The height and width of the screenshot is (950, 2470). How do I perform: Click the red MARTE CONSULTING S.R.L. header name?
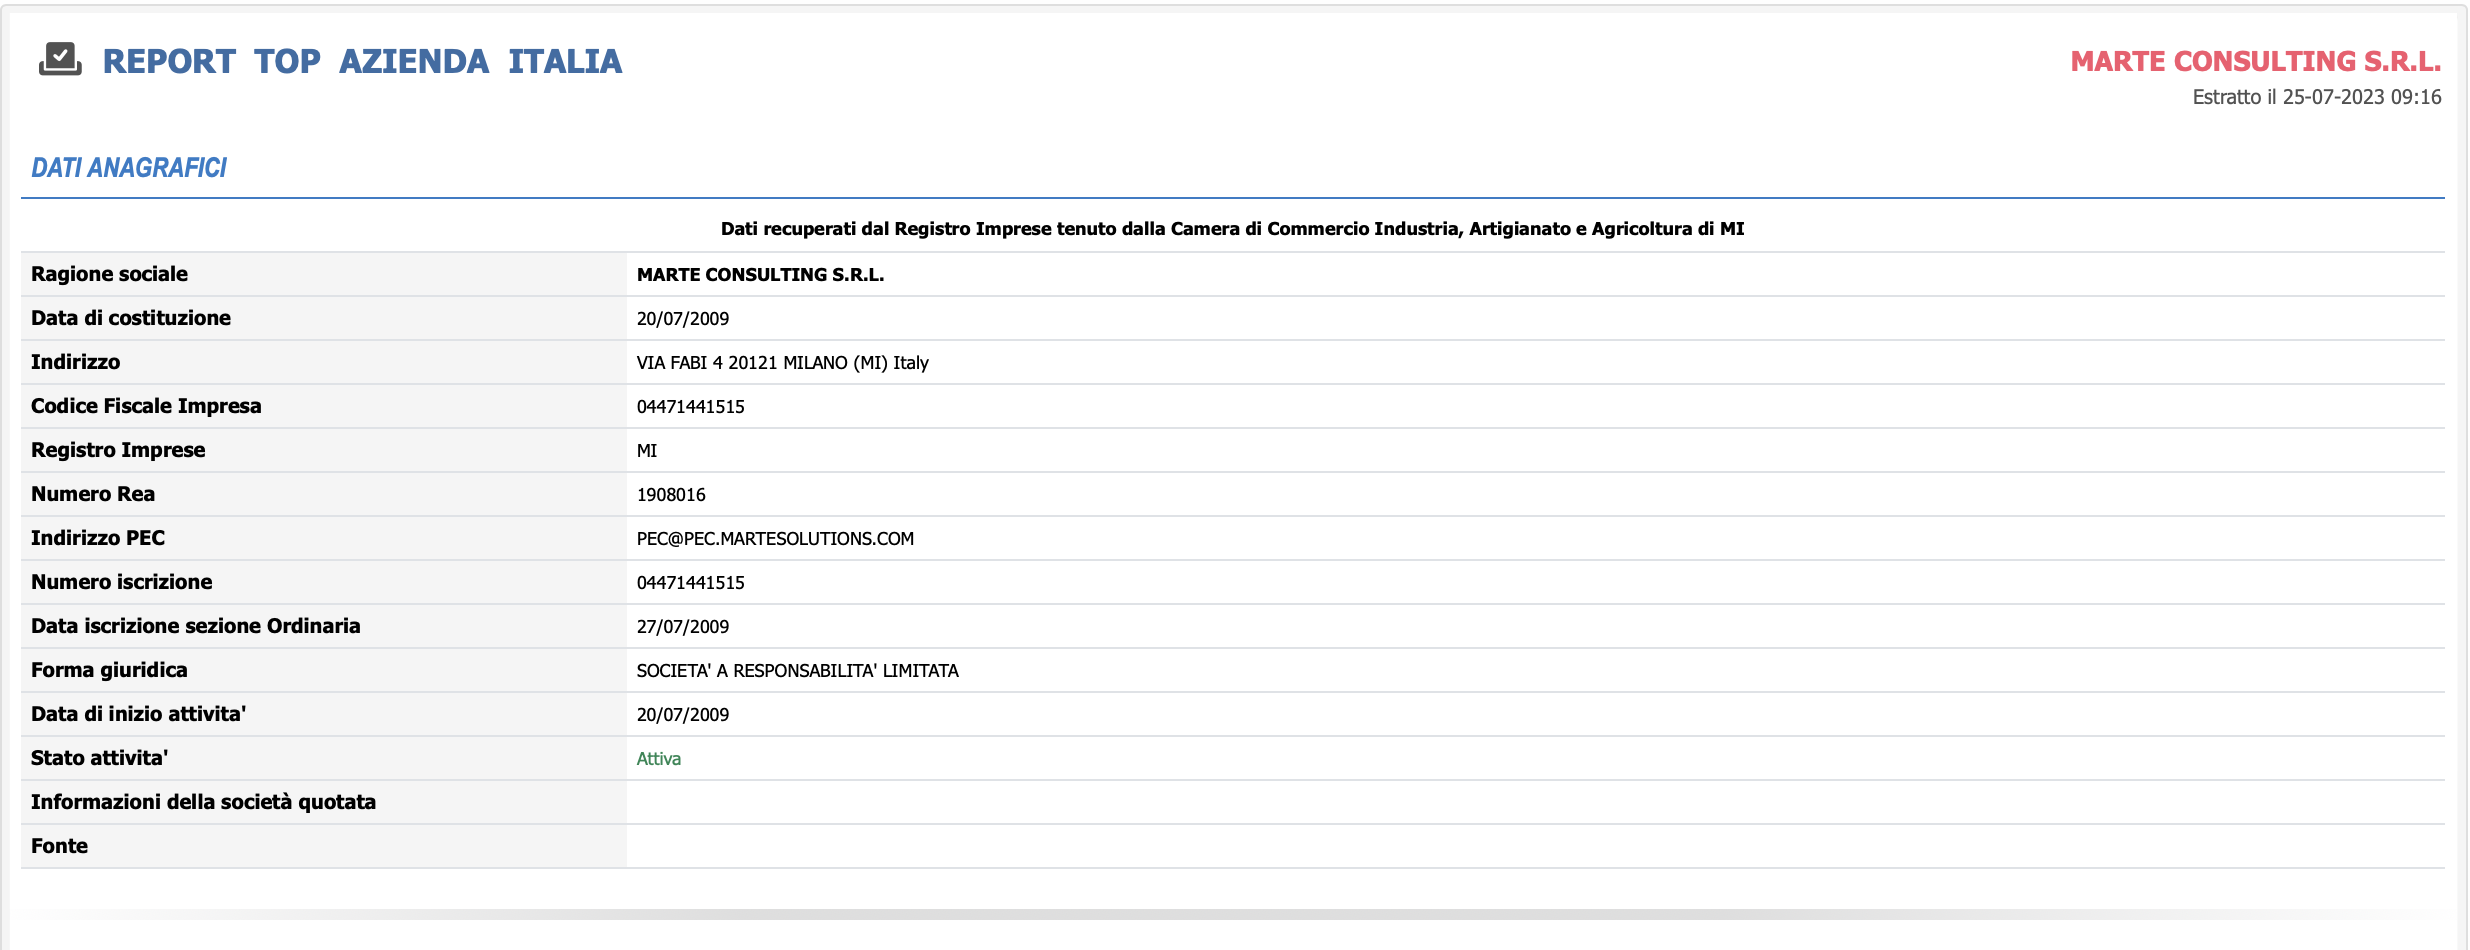2255,62
